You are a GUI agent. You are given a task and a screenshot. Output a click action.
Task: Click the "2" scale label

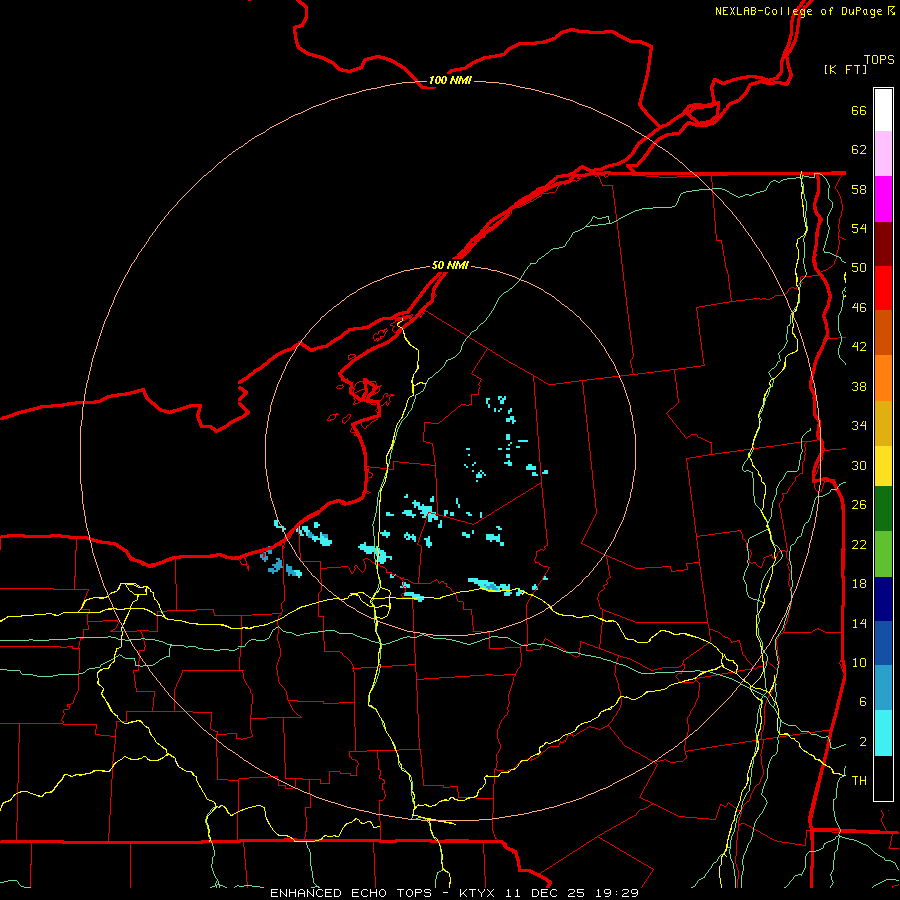pos(863,742)
